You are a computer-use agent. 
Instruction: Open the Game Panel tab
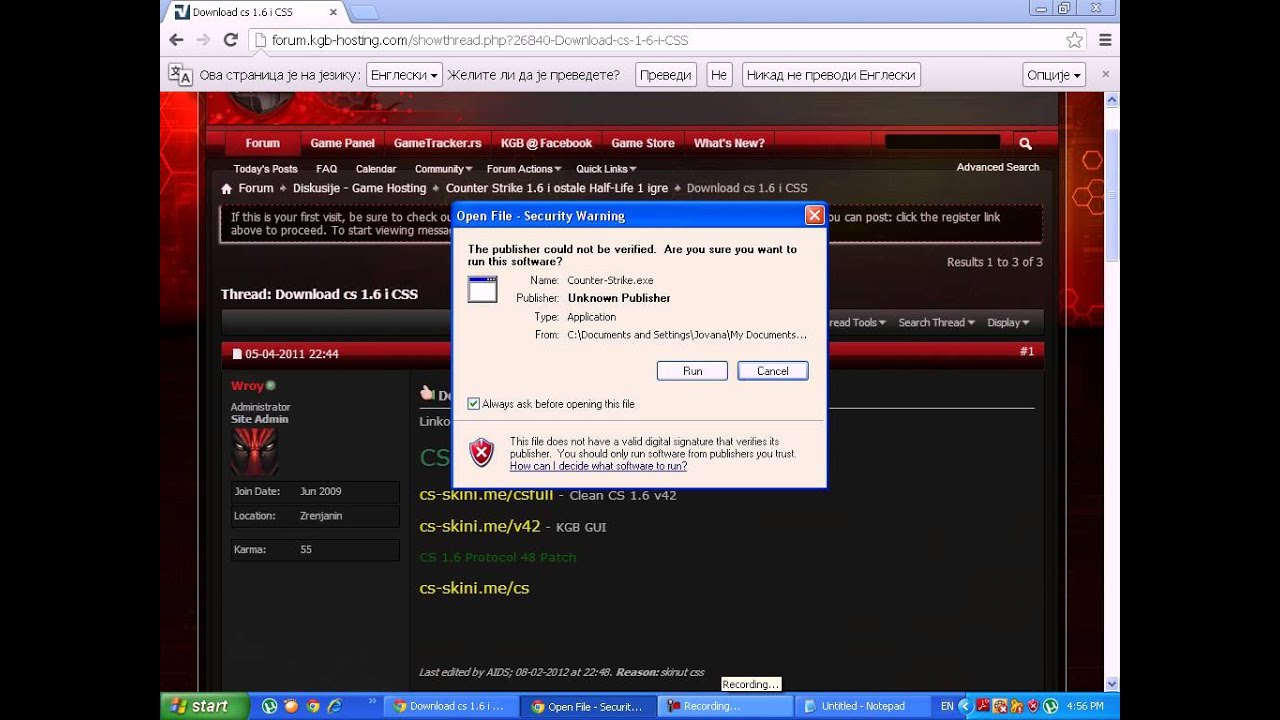[x=342, y=143]
